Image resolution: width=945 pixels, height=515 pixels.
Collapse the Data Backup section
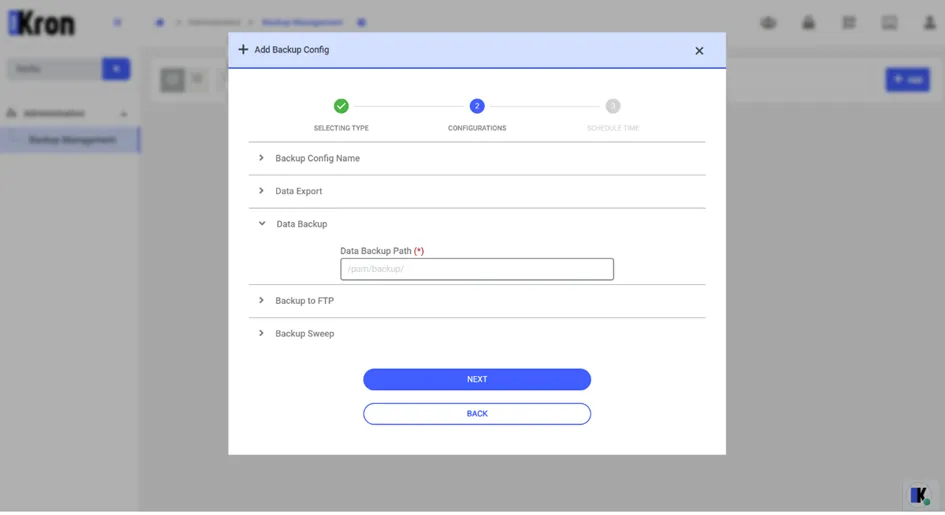point(477,224)
